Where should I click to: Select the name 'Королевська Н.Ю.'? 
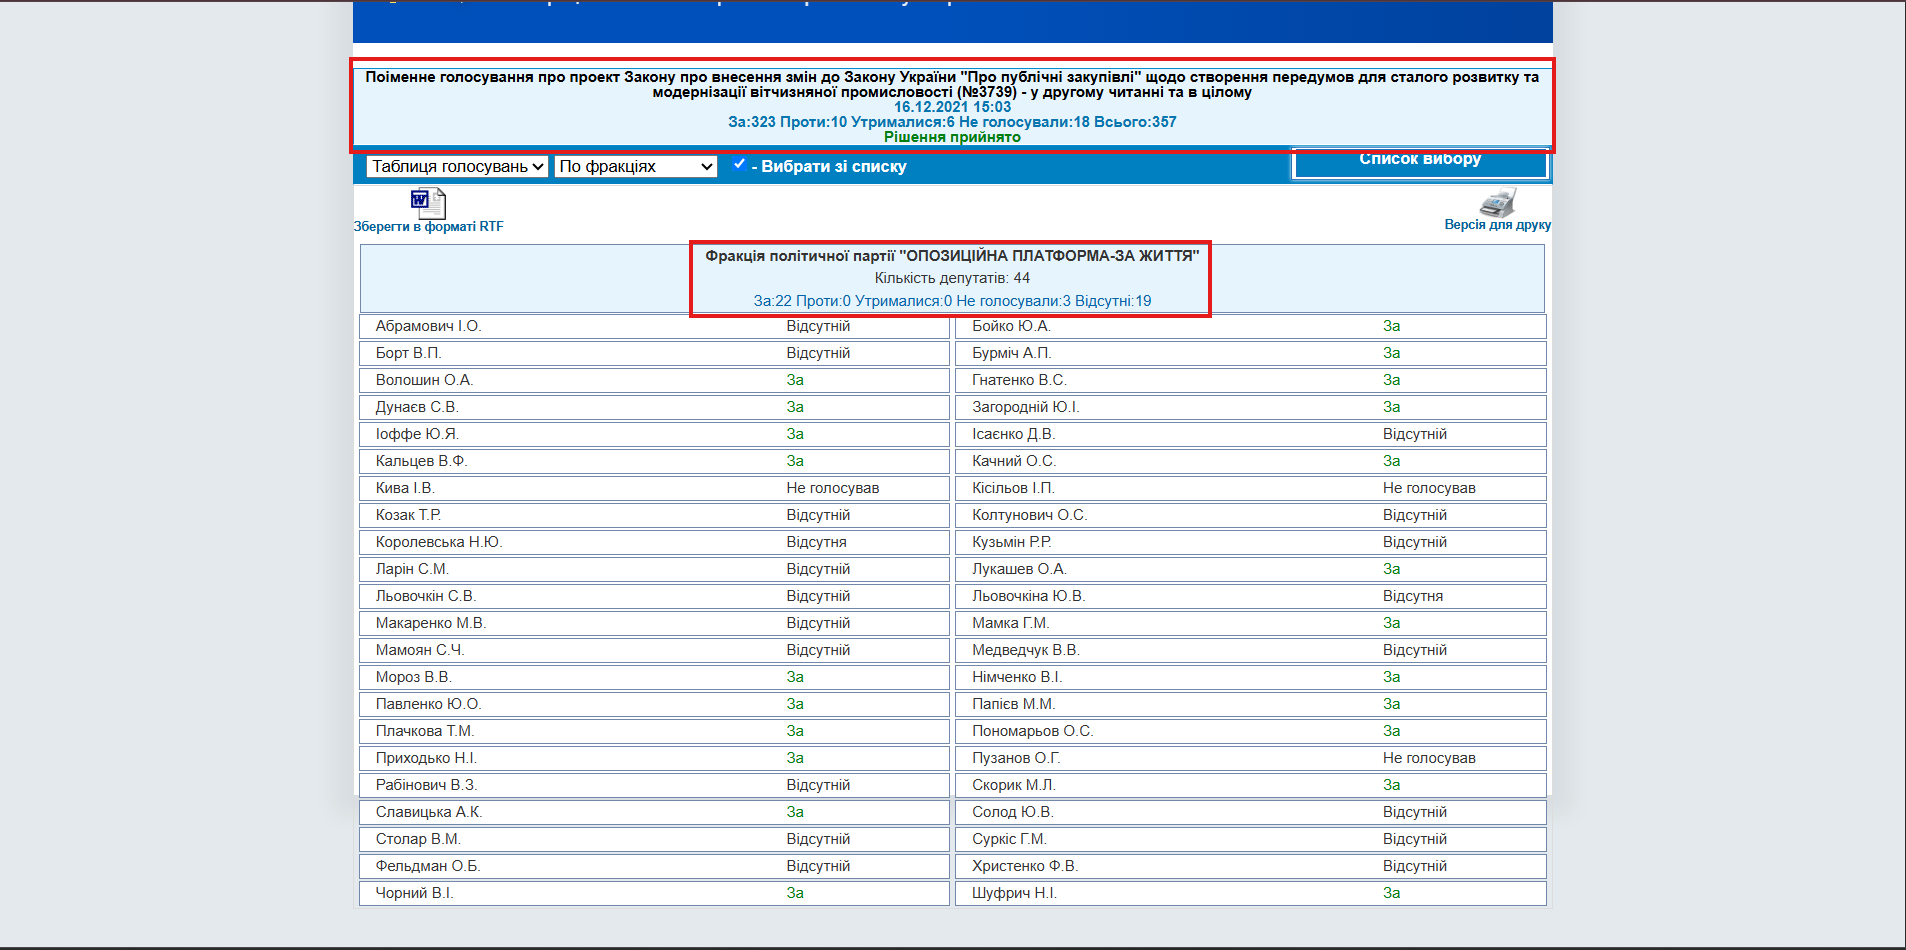pos(439,542)
